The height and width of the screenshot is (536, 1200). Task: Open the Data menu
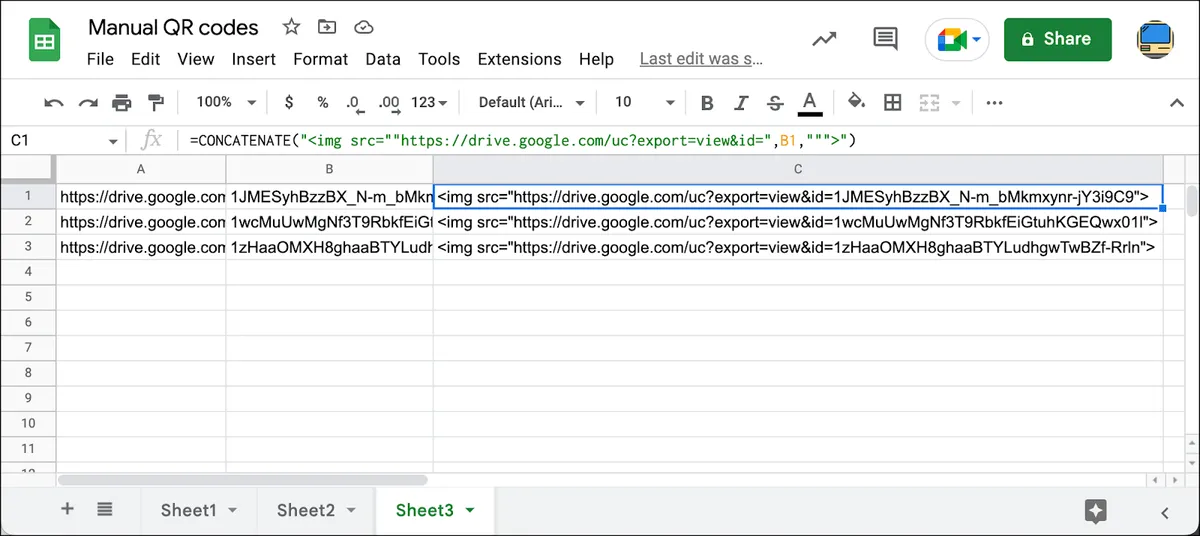(383, 59)
